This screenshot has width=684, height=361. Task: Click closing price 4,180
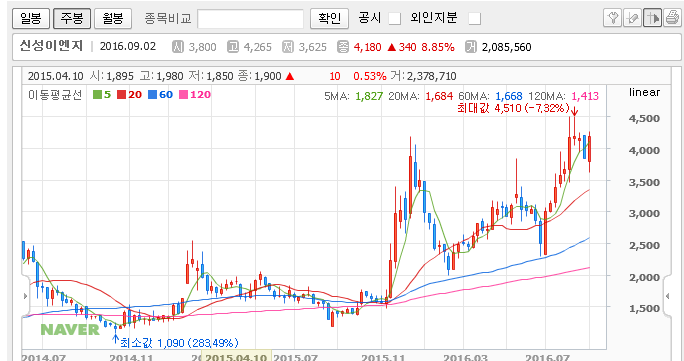click(x=367, y=47)
